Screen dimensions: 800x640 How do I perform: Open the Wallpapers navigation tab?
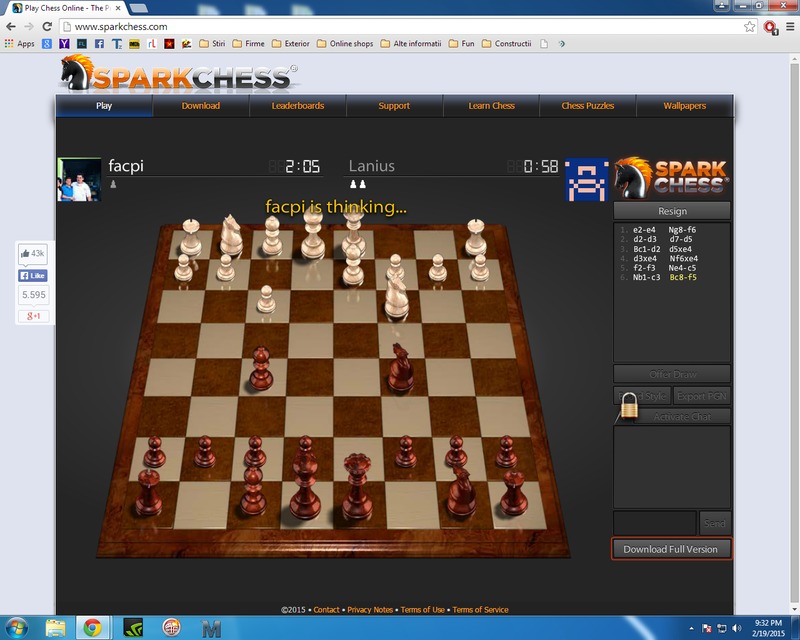click(x=685, y=106)
